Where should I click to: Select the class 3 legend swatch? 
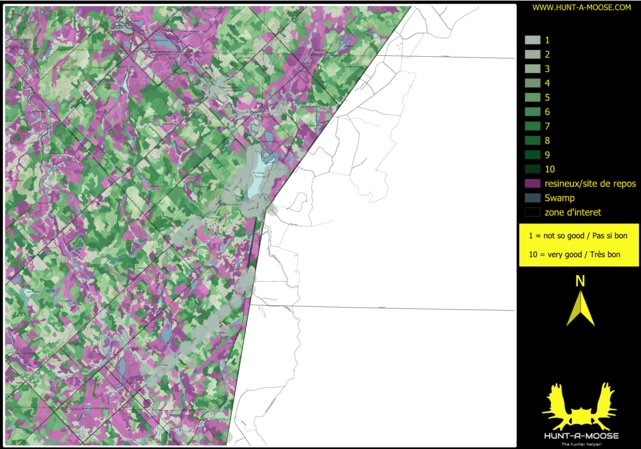point(533,69)
